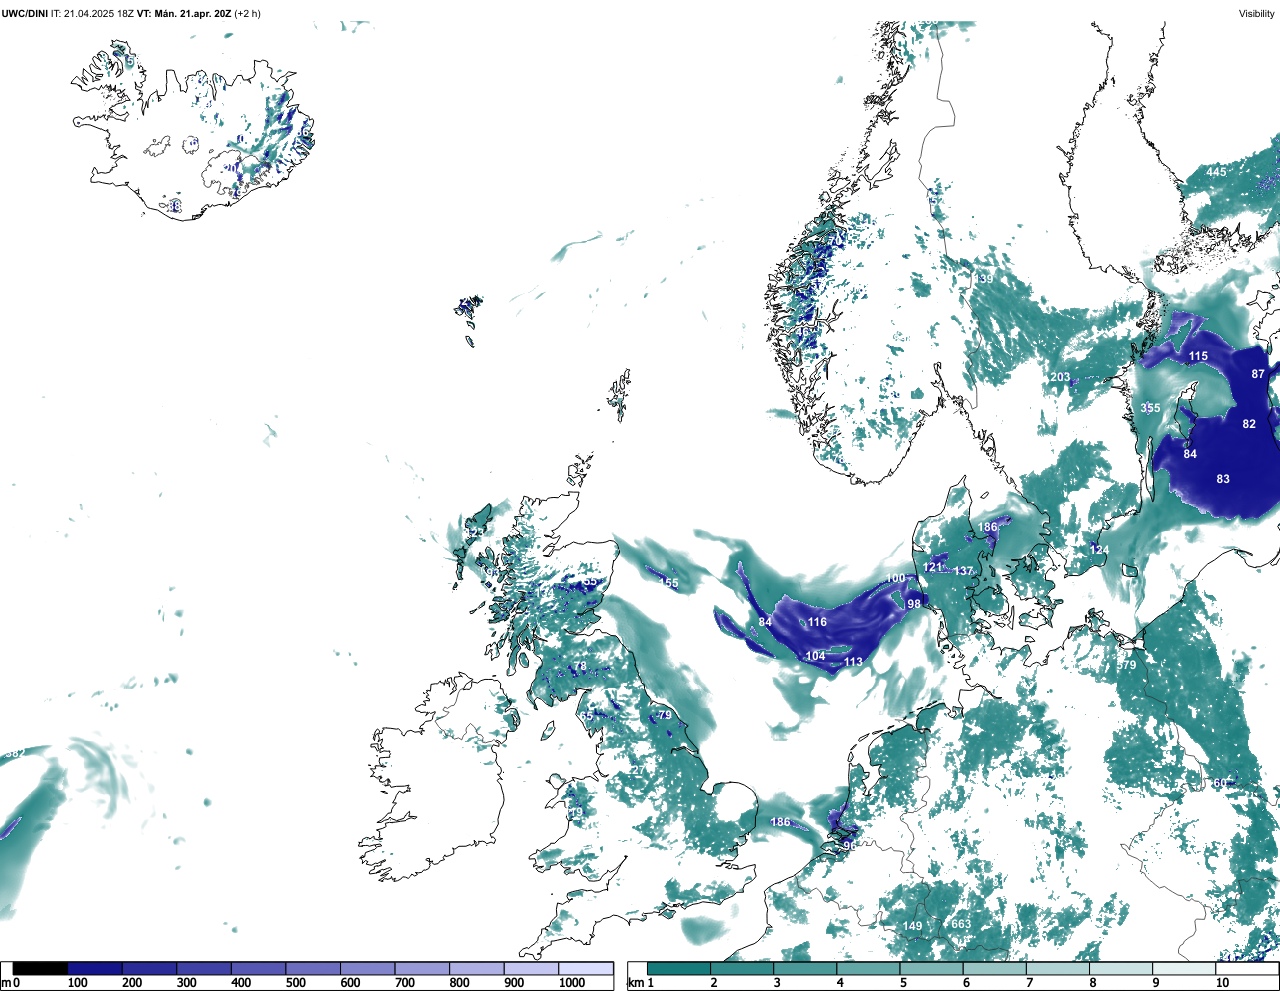Viewport: 1280px width, 991px height.
Task: Click the 500–600 m legend swatch
Action: [x=313, y=969]
